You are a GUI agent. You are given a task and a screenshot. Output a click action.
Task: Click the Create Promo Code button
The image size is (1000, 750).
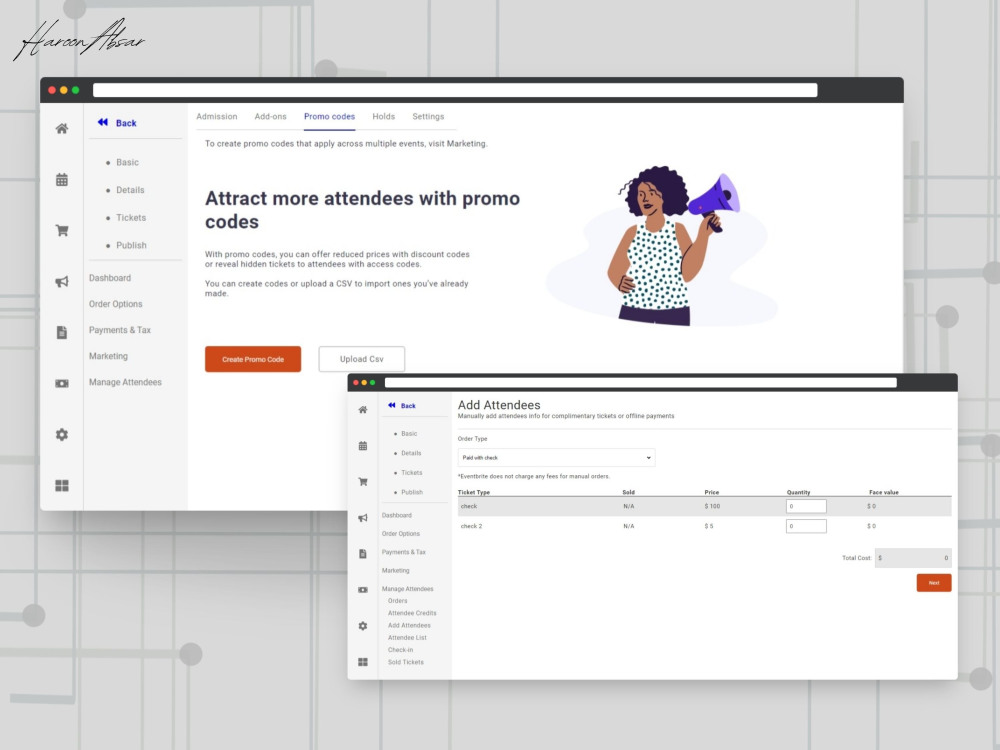tap(253, 359)
